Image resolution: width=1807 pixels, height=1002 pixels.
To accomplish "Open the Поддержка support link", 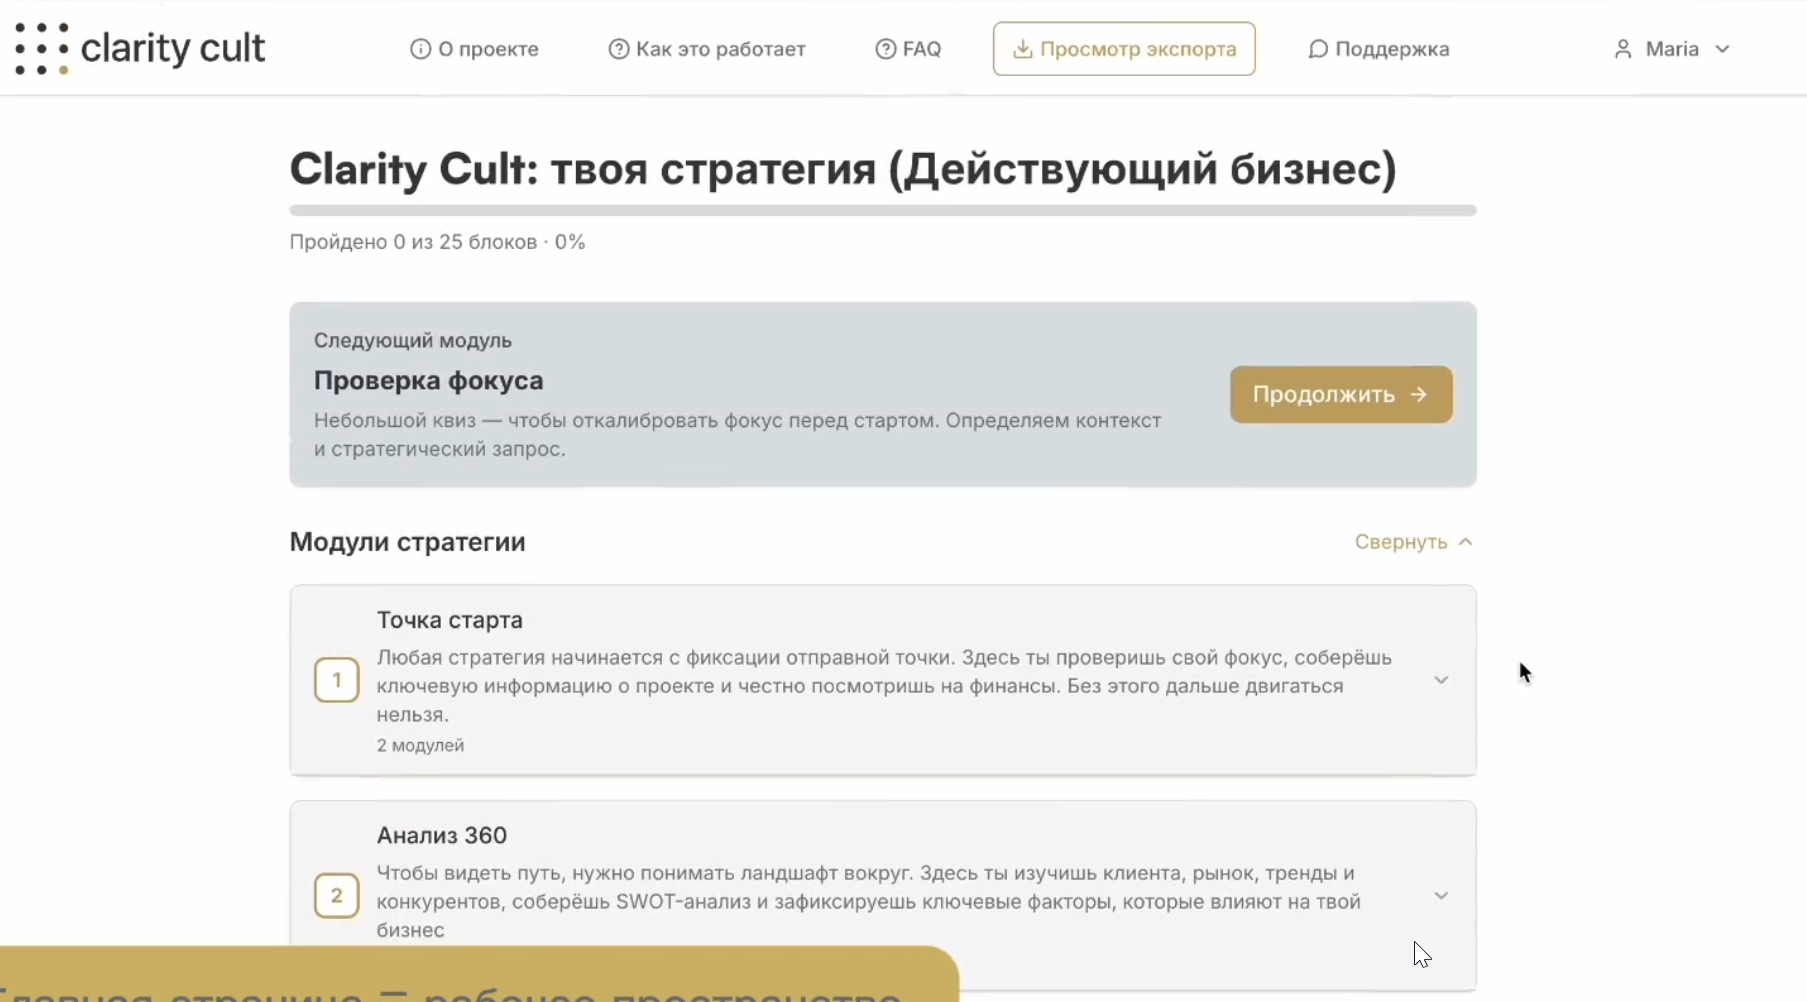I will coord(1391,49).
